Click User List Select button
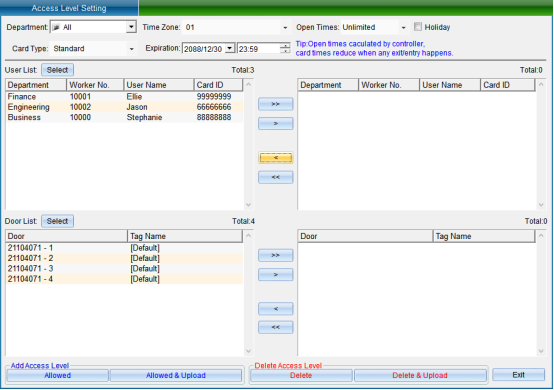554x390 pixels. 57,70
